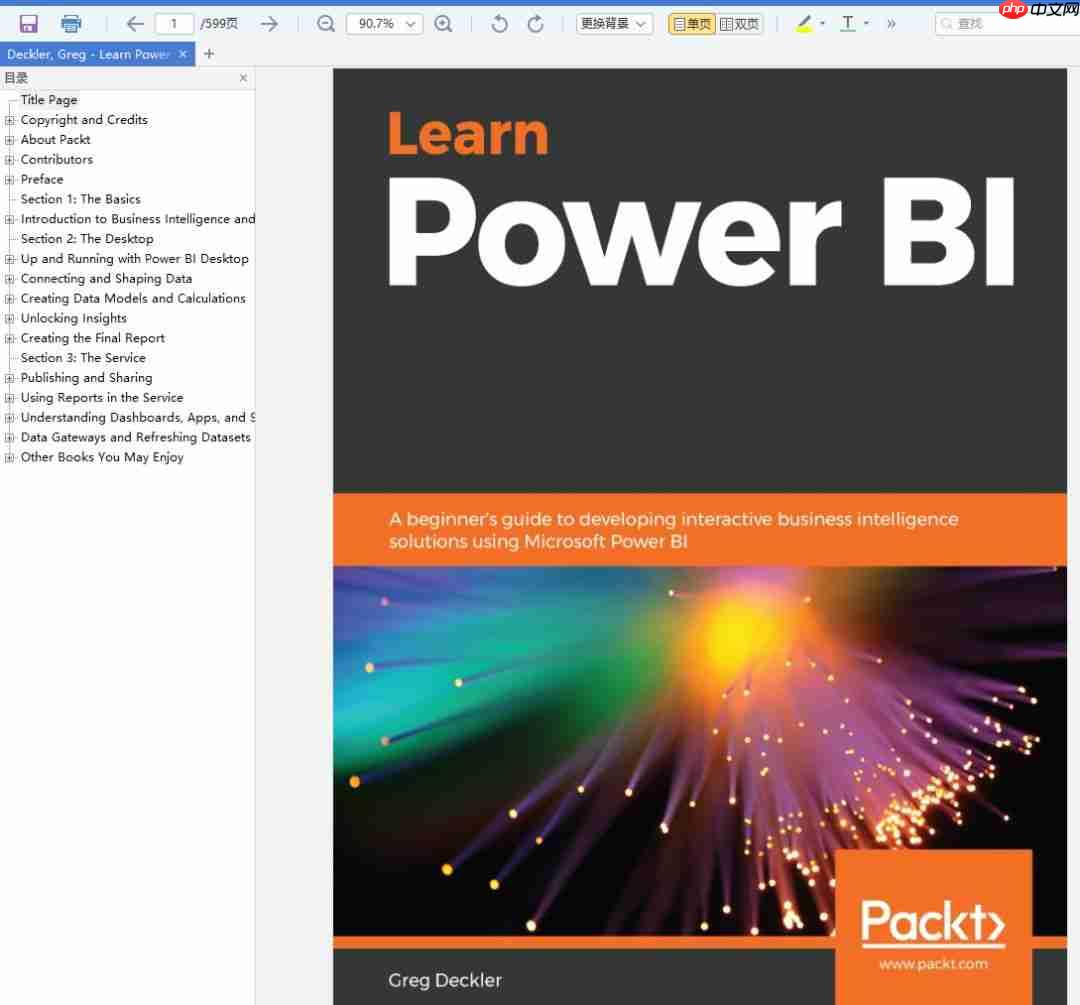The image size is (1080, 1005).
Task: Switch to the Deckler, Greg tab
Action: (x=90, y=54)
